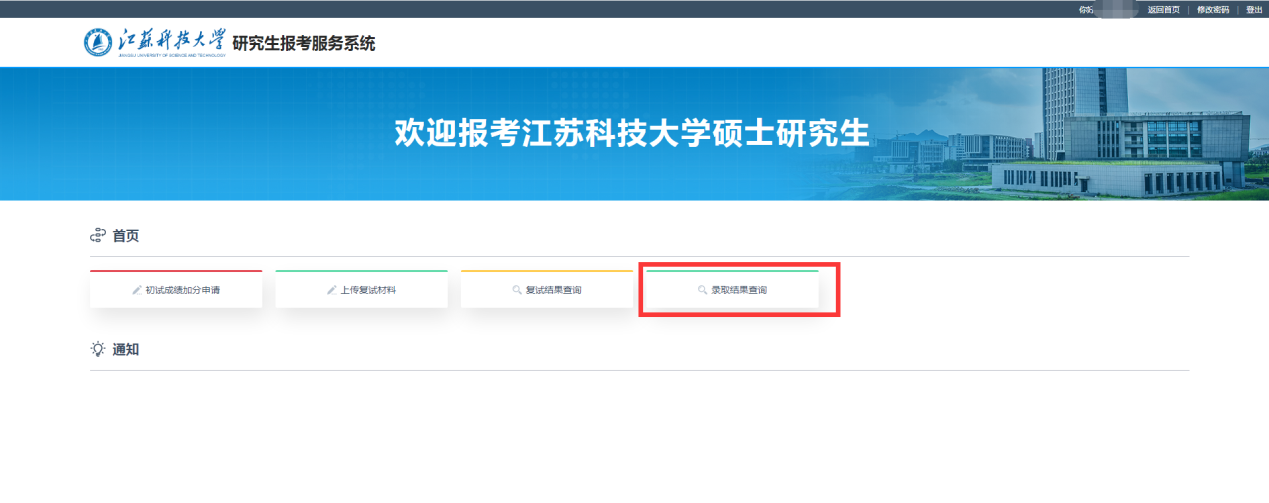
Task: Click the pencil icon on 初试成绩加分申请 card
Action: click(137, 290)
